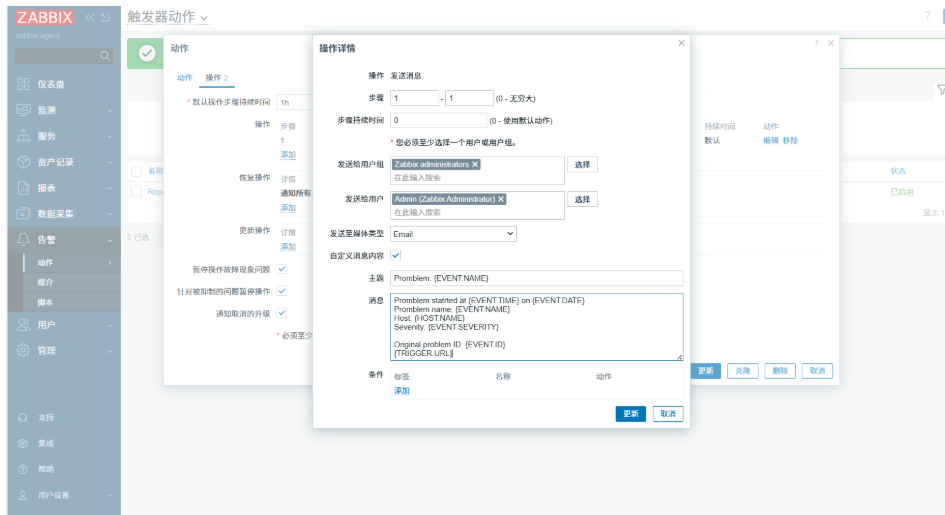Remove Admin (Zabbix Administrator) tag with X
The width and height of the screenshot is (945, 515).
pos(501,199)
